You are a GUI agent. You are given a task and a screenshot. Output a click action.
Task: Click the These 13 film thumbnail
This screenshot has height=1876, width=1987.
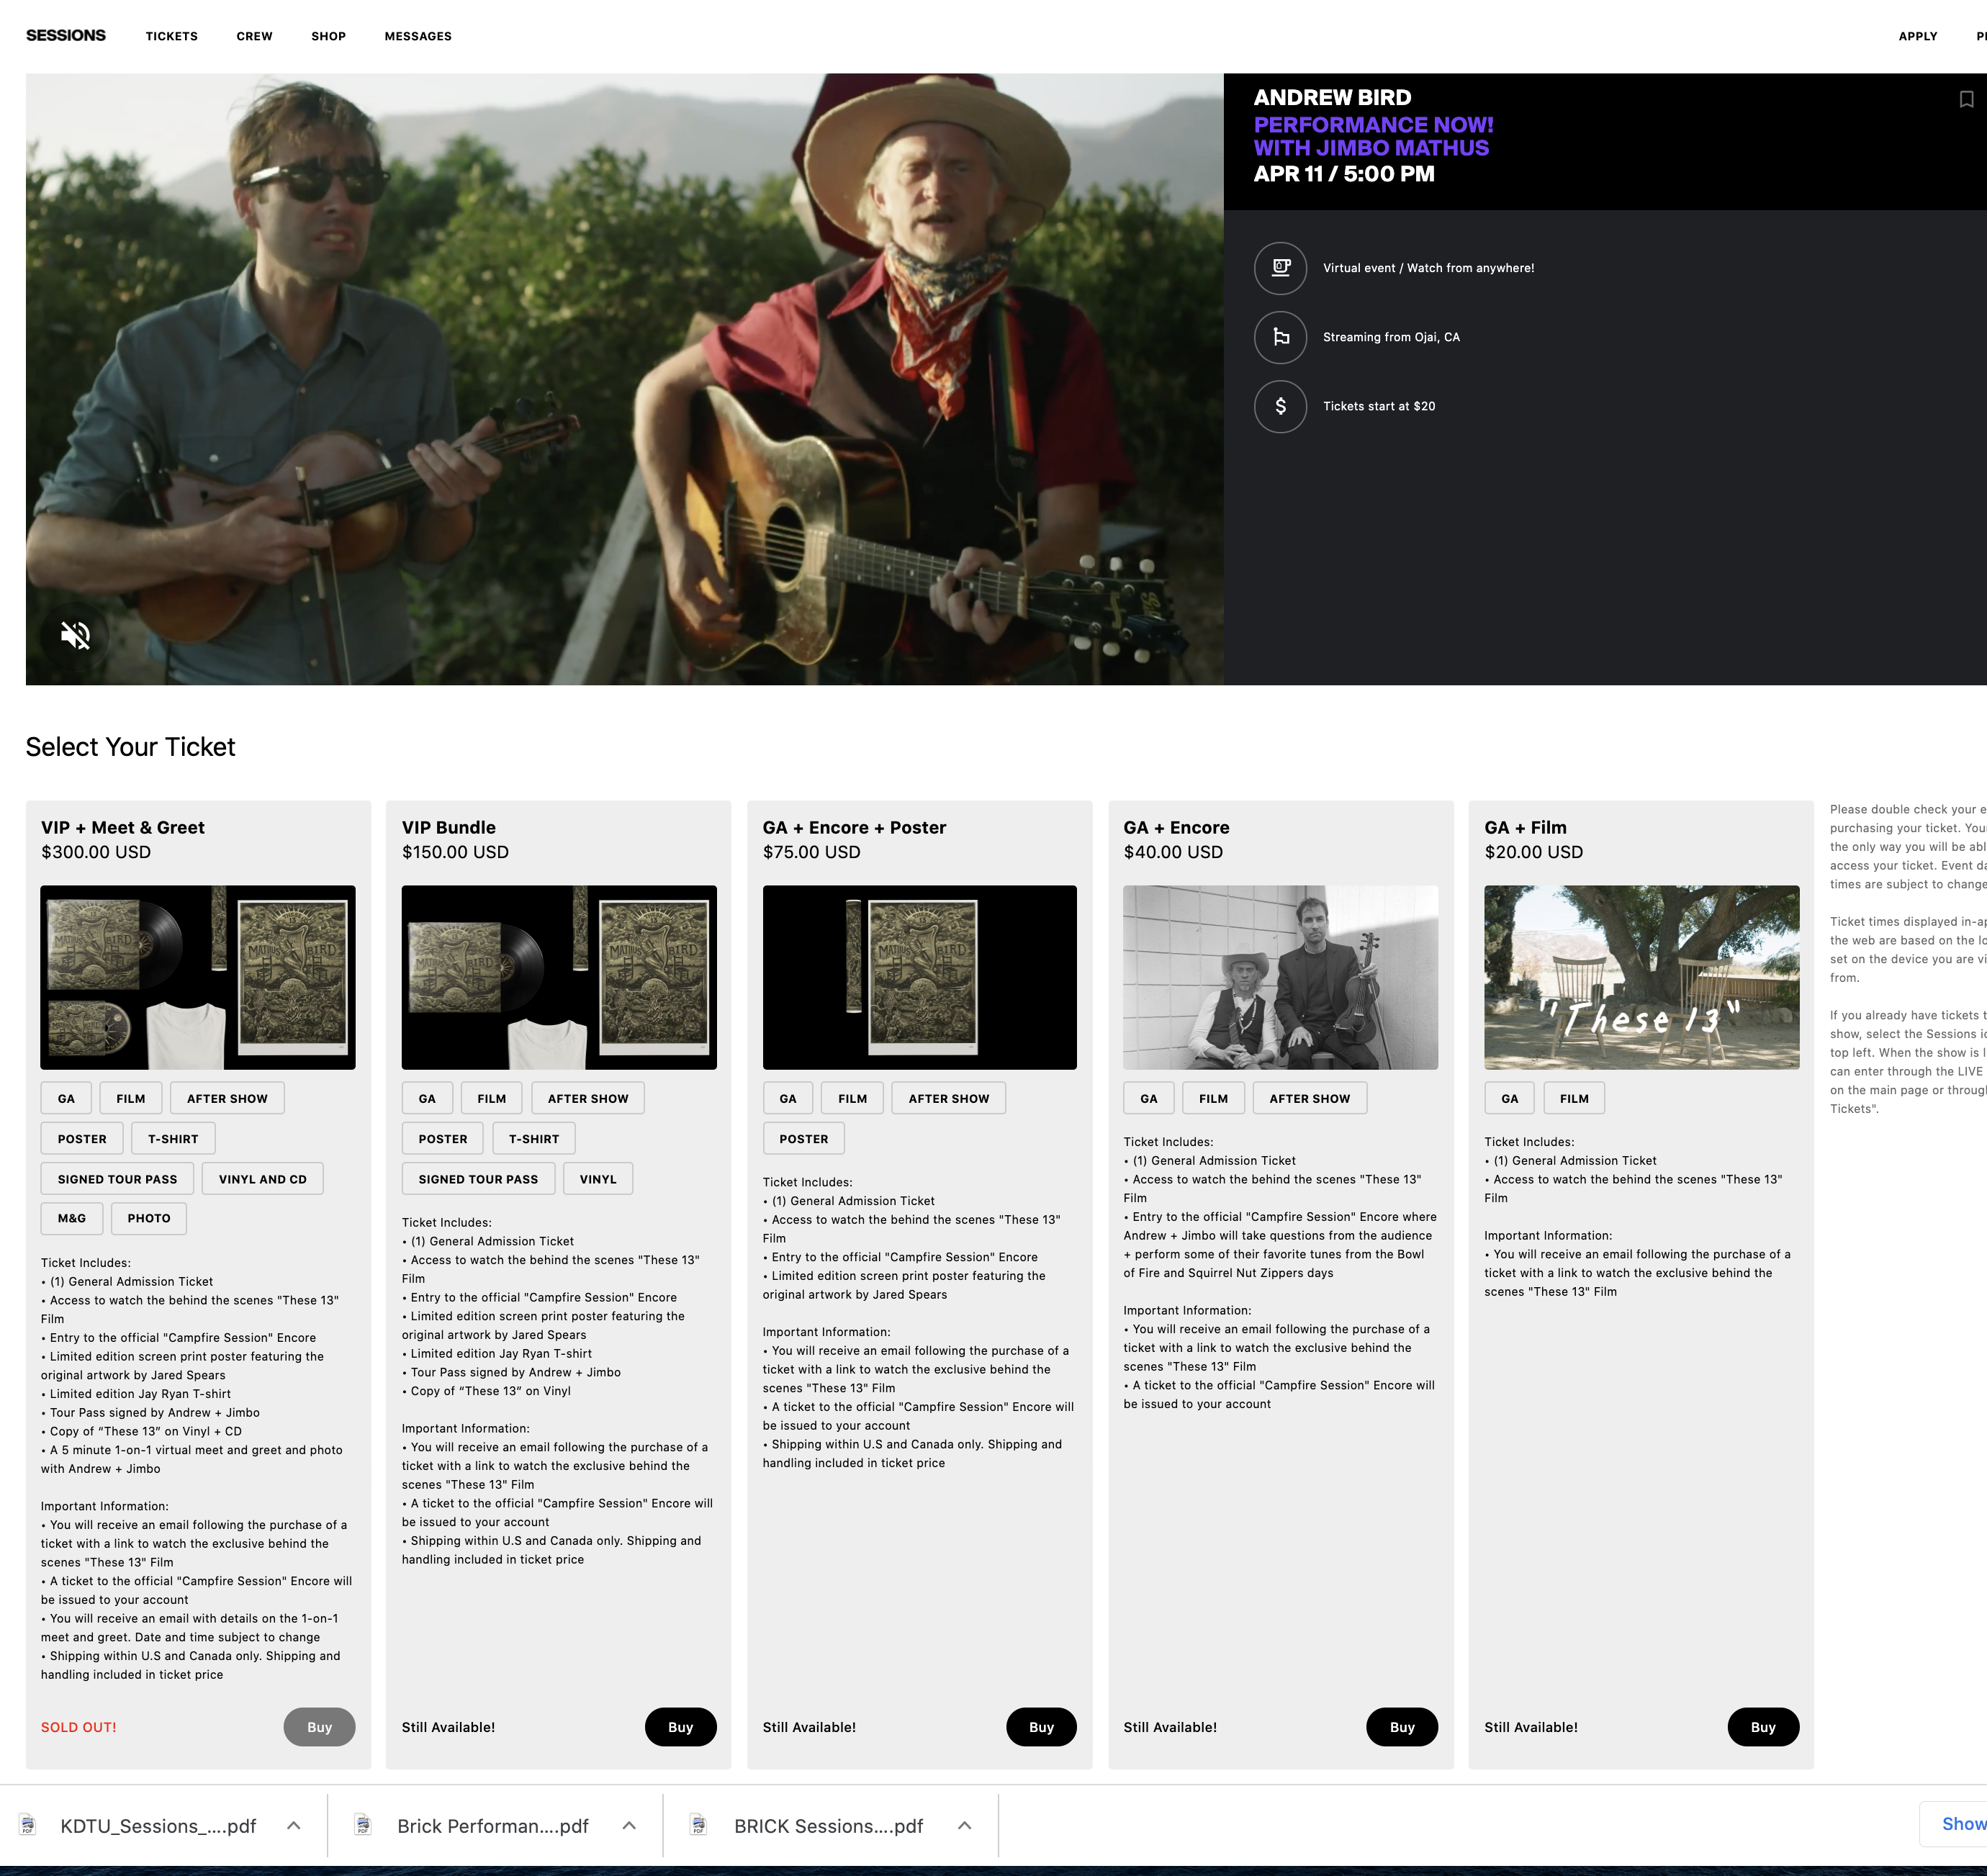(x=1641, y=977)
